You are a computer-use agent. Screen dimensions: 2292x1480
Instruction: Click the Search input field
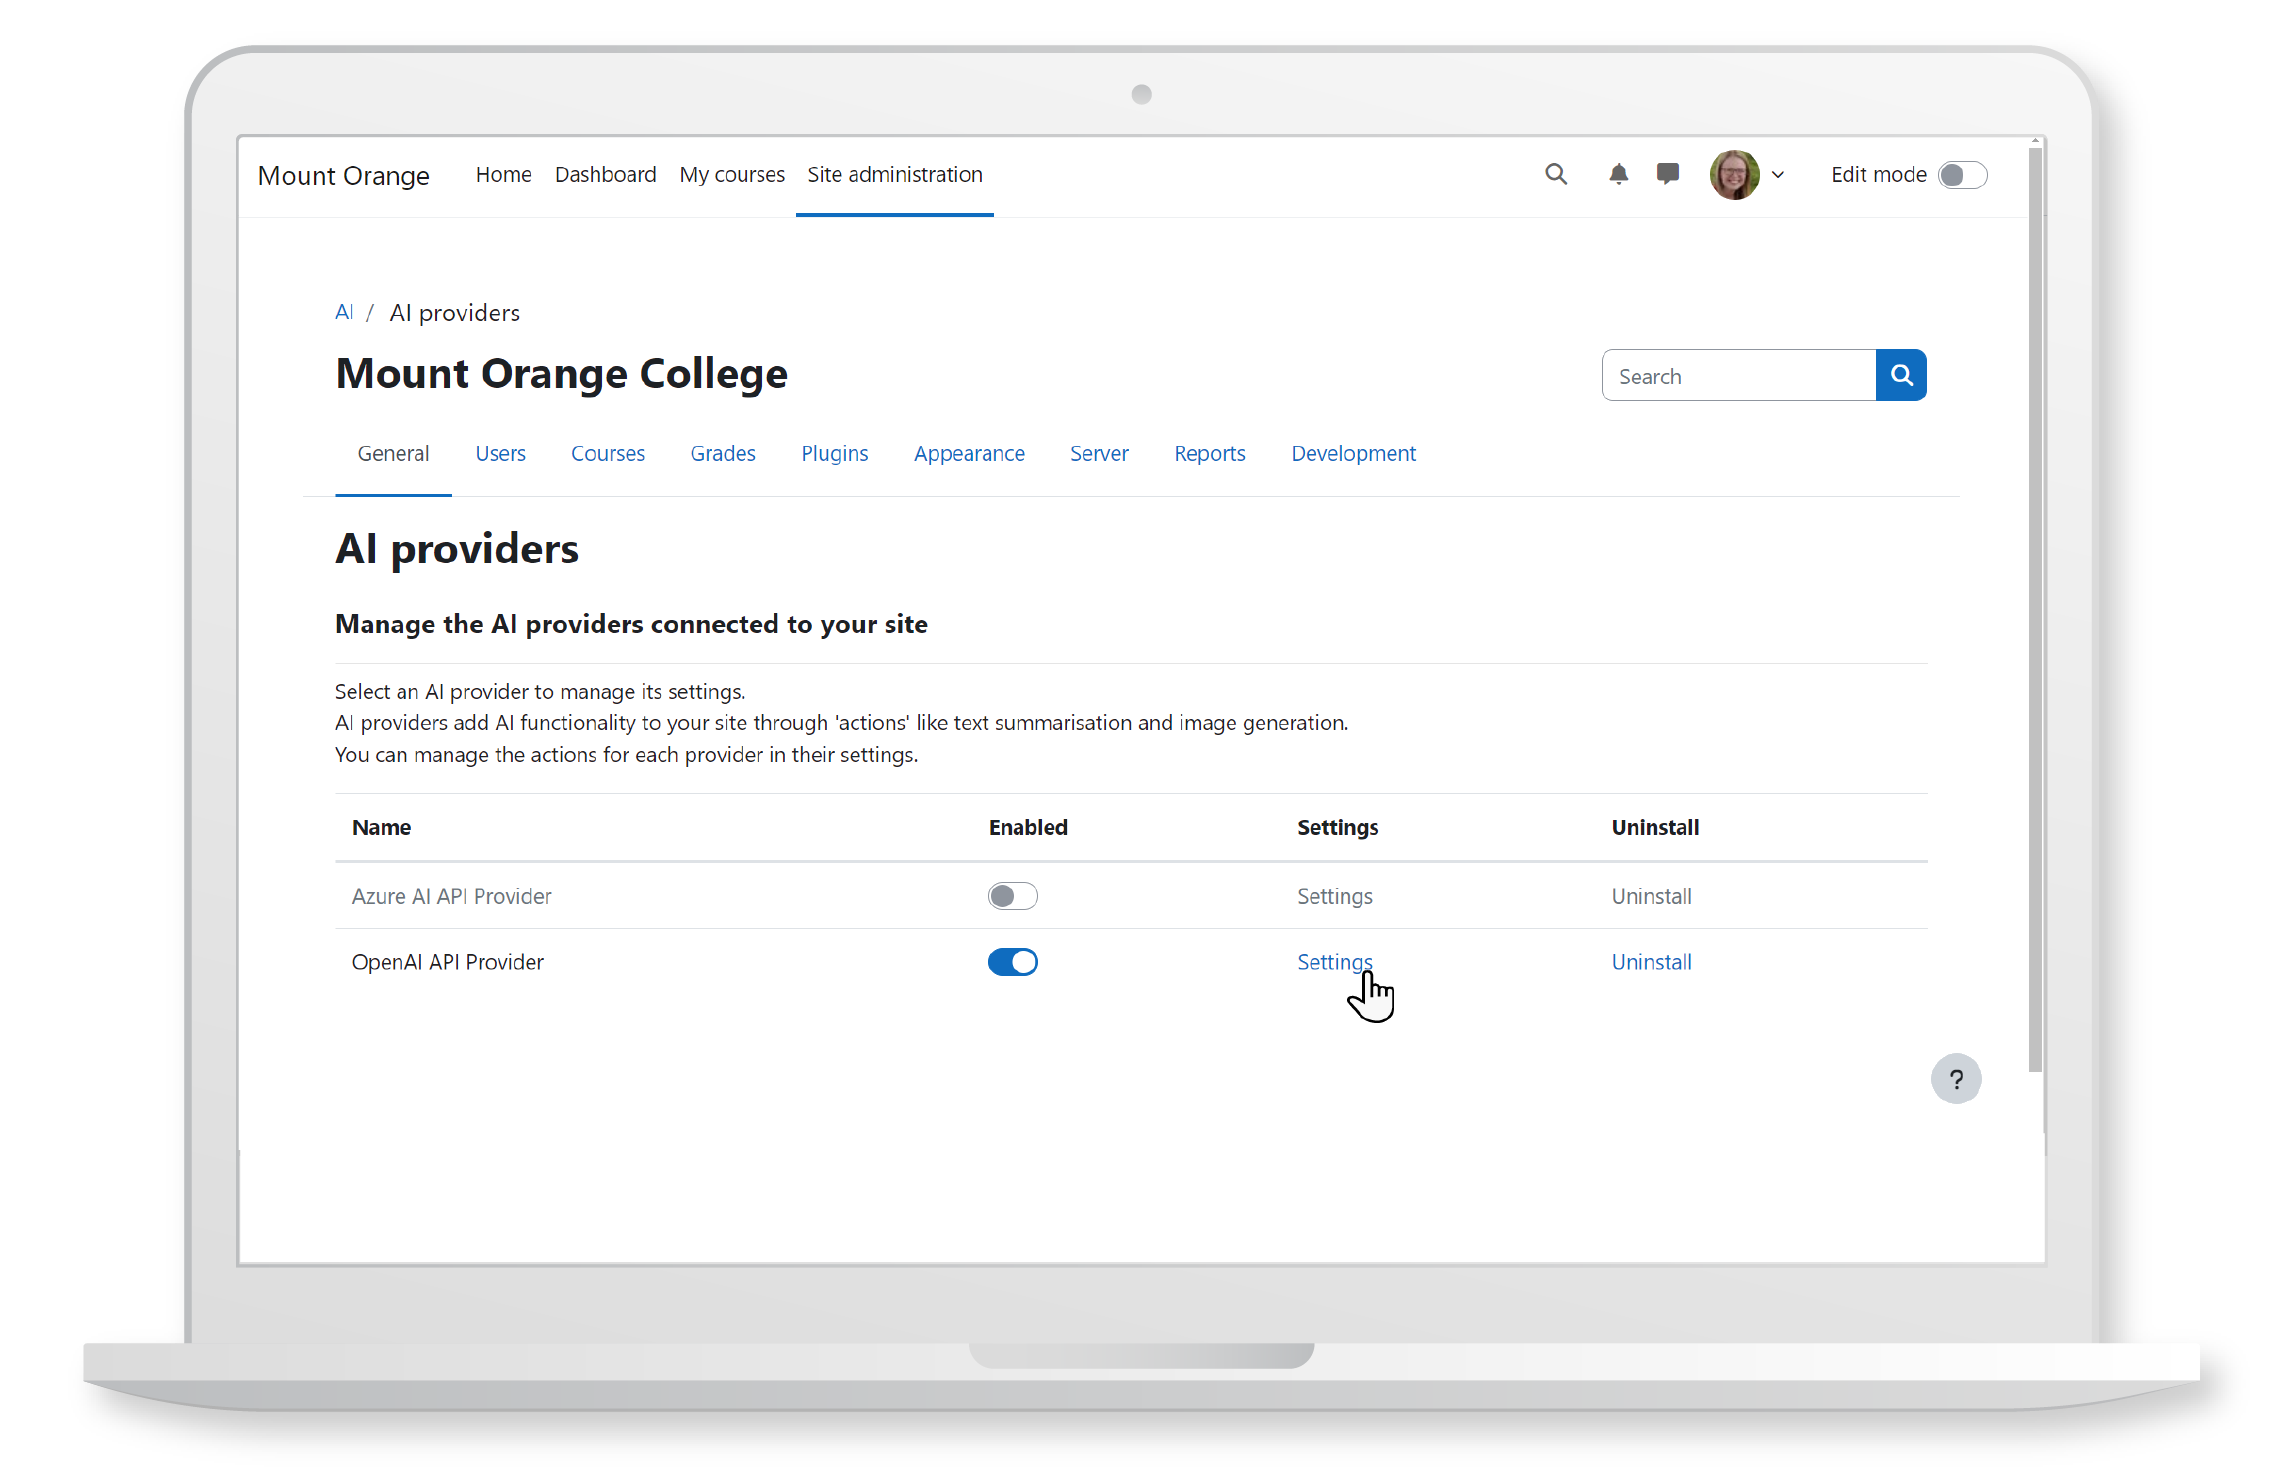point(1736,376)
